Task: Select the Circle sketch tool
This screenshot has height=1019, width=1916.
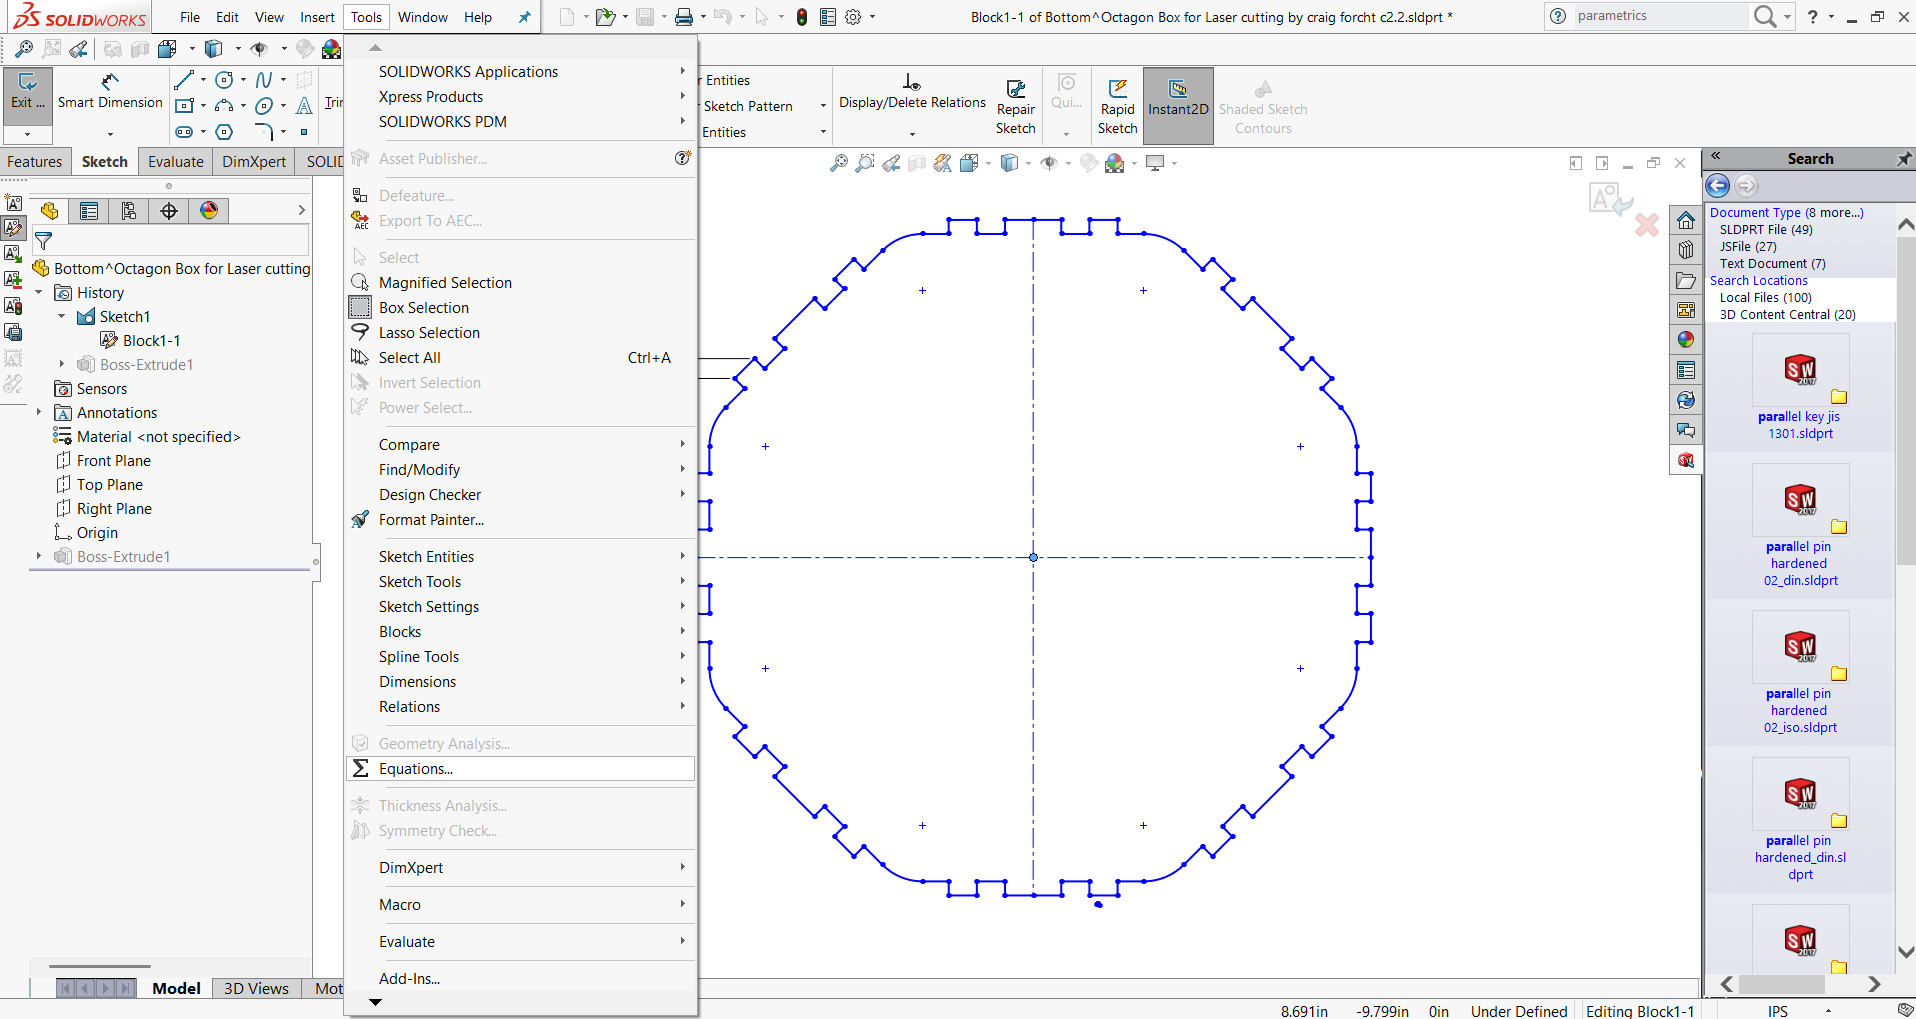Action: click(225, 80)
